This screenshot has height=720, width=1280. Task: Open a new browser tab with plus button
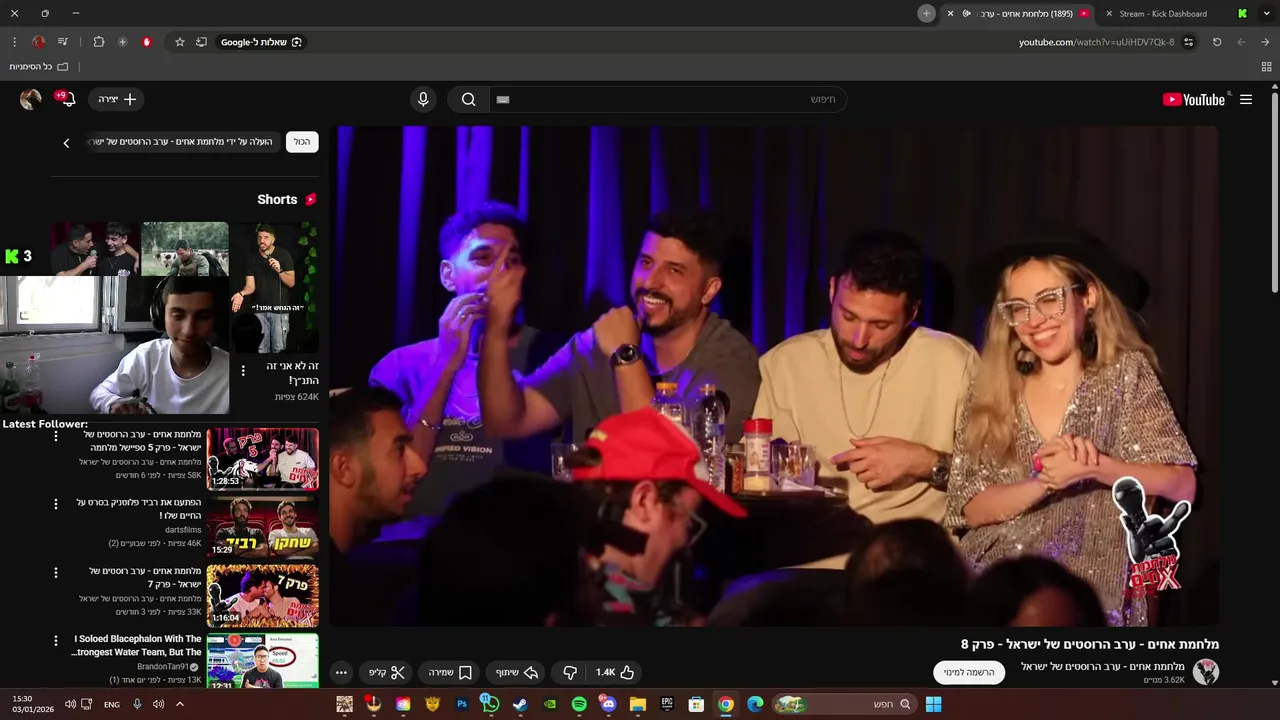point(927,13)
